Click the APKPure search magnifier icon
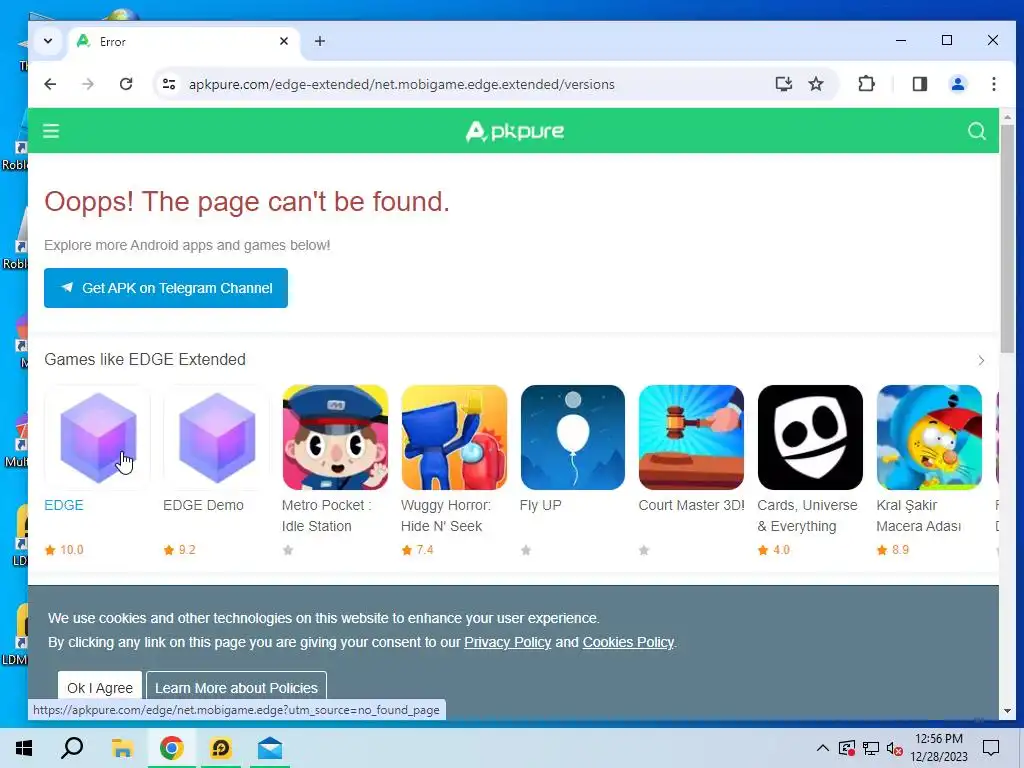The image size is (1024, 768). click(976, 131)
